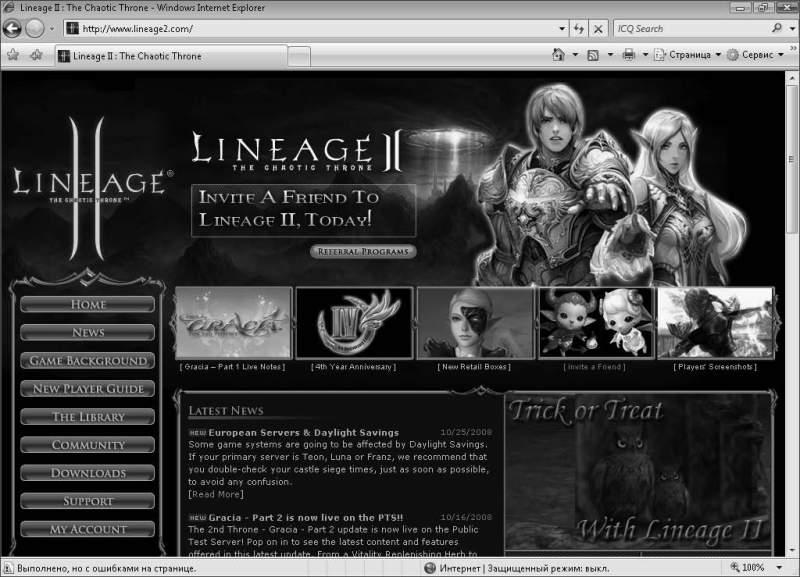Go to the Downloads page
The height and width of the screenshot is (577, 800).
tap(87, 473)
